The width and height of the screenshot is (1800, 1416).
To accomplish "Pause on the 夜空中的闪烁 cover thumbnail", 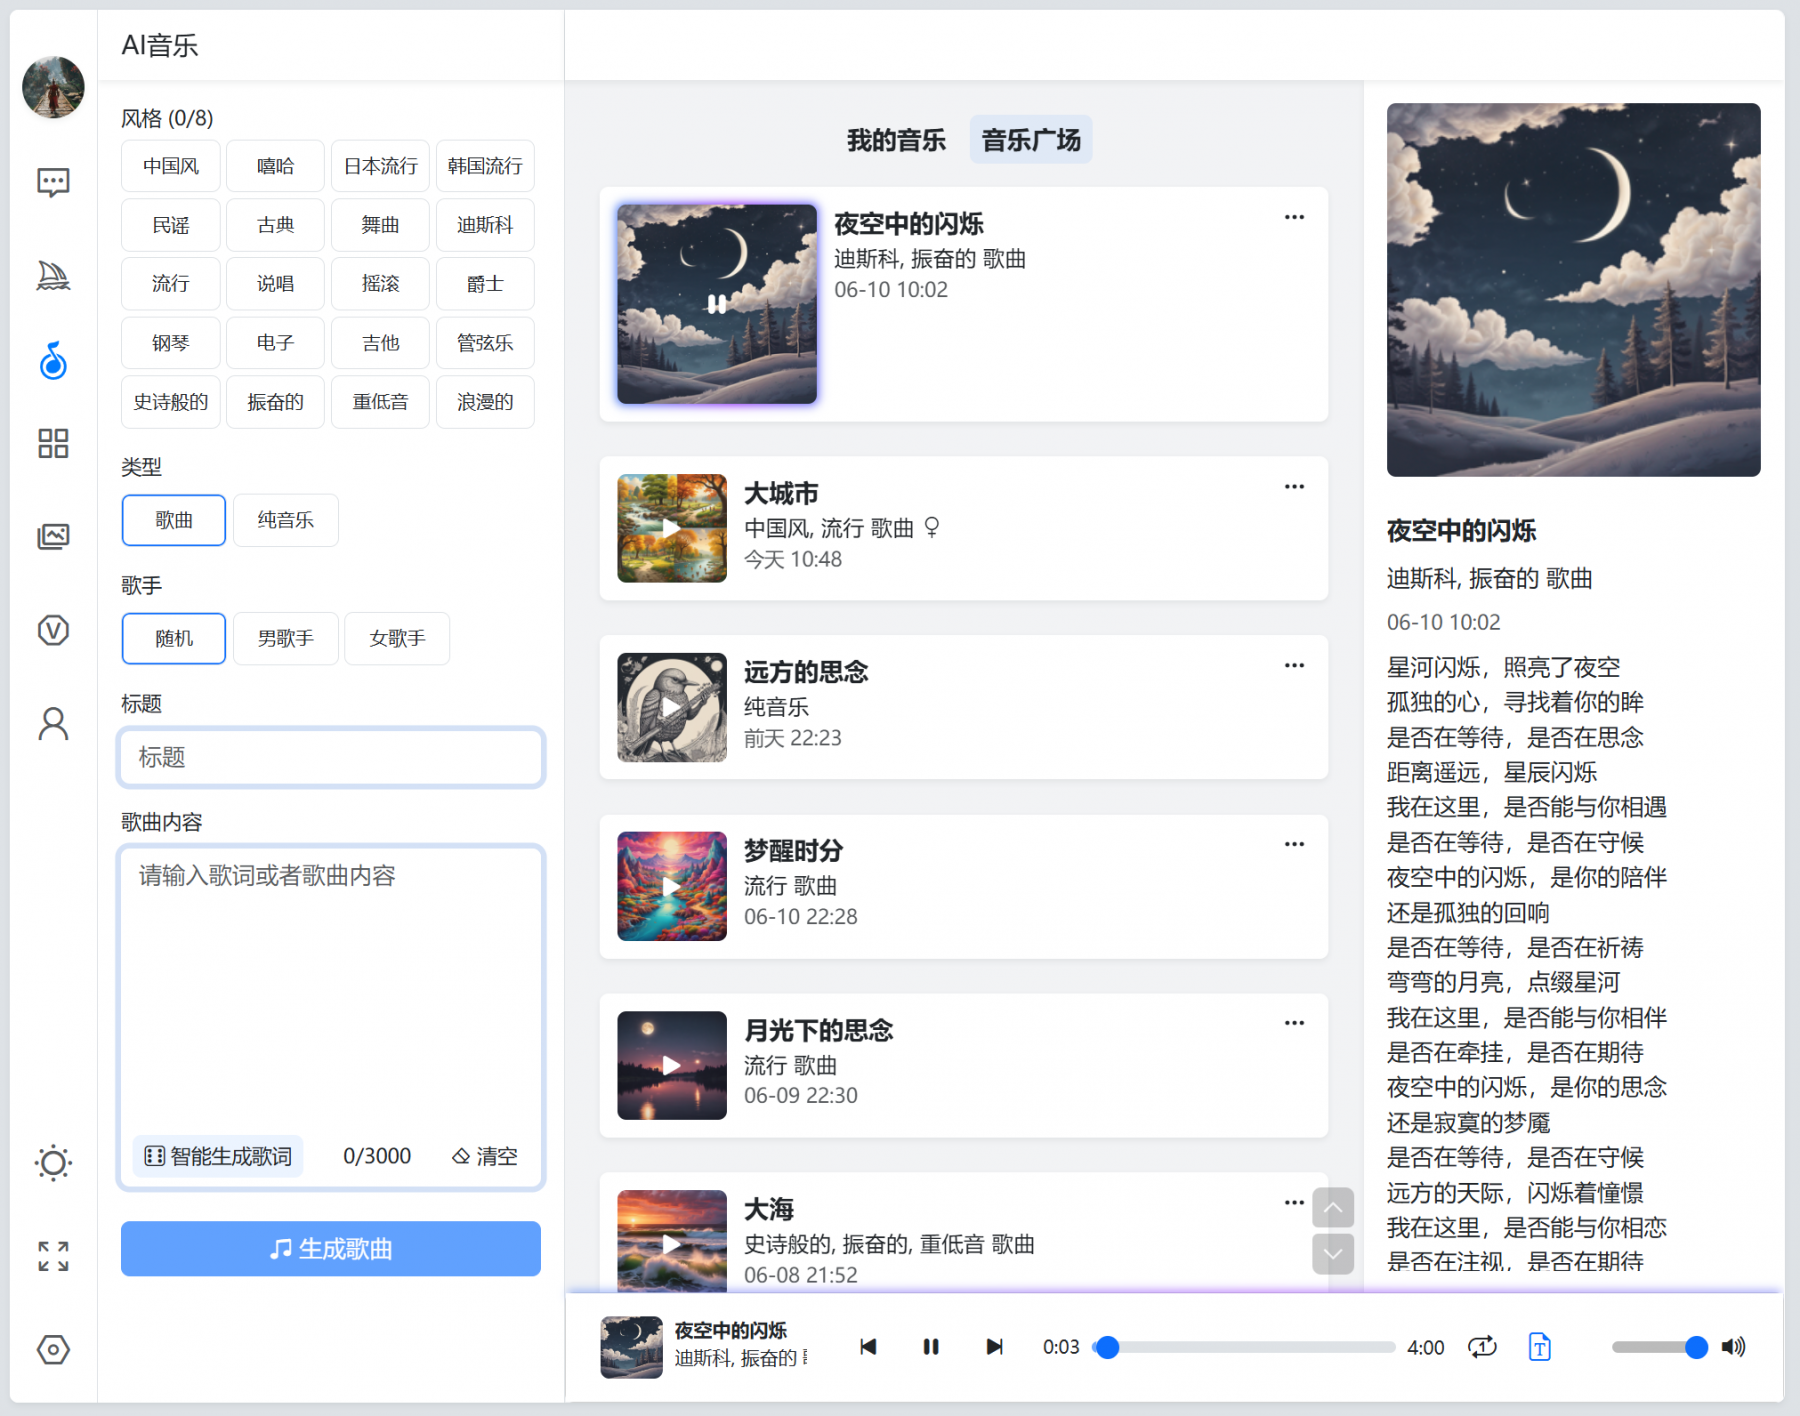I will 717,304.
